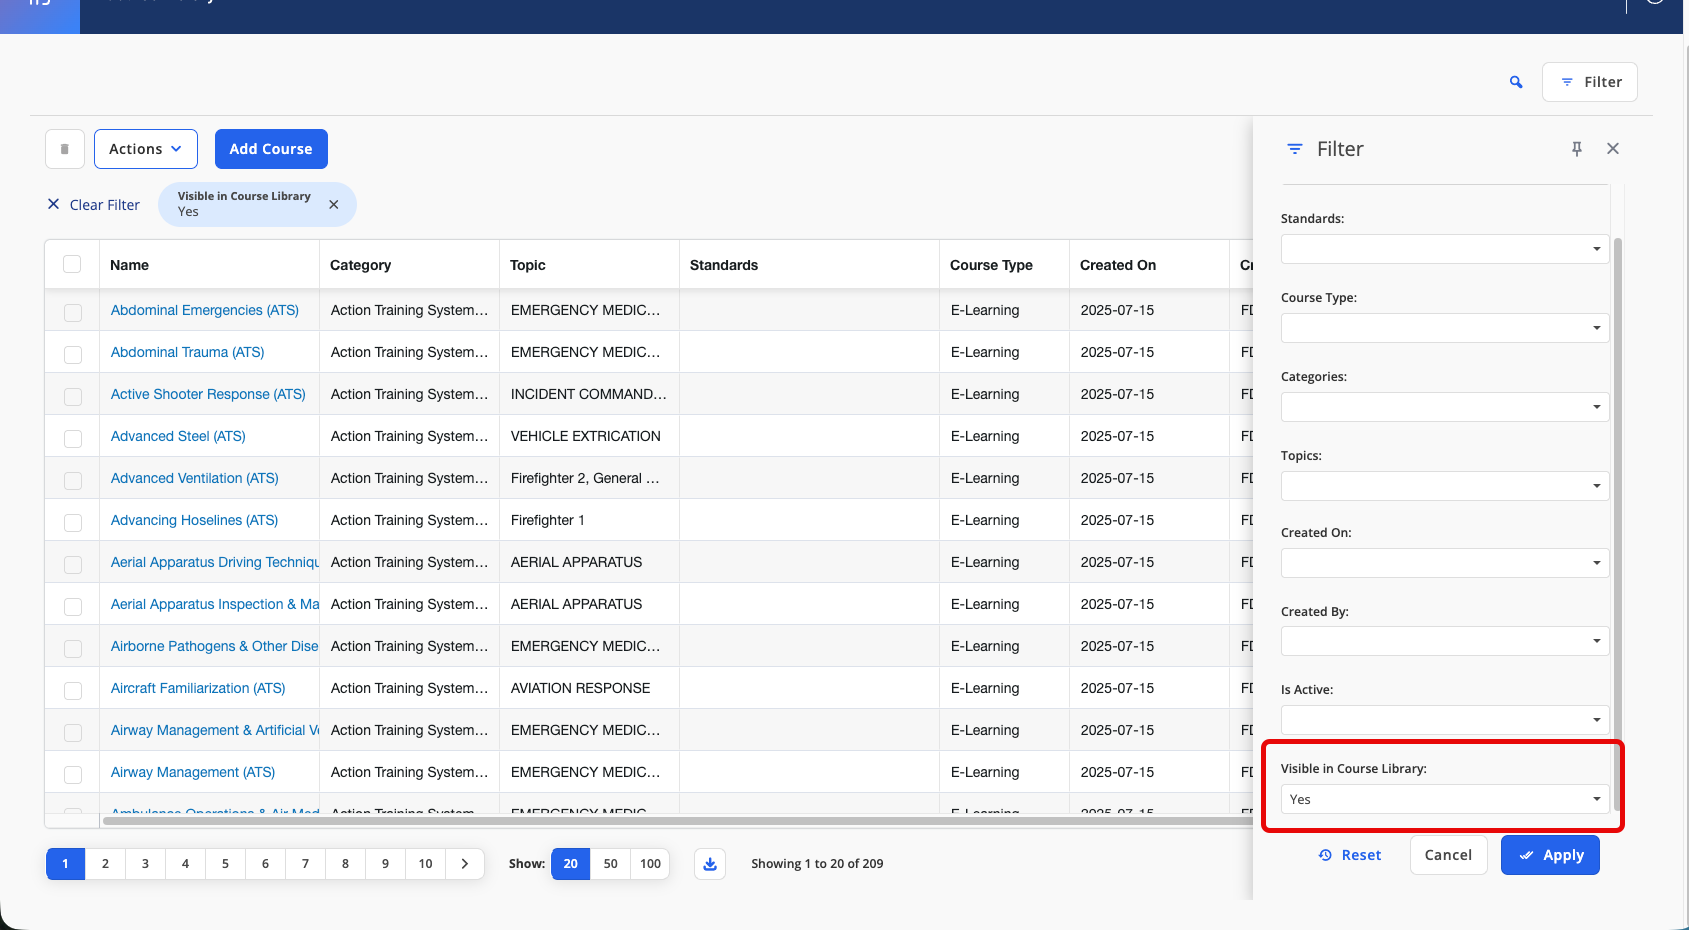Go to page 7

(305, 864)
